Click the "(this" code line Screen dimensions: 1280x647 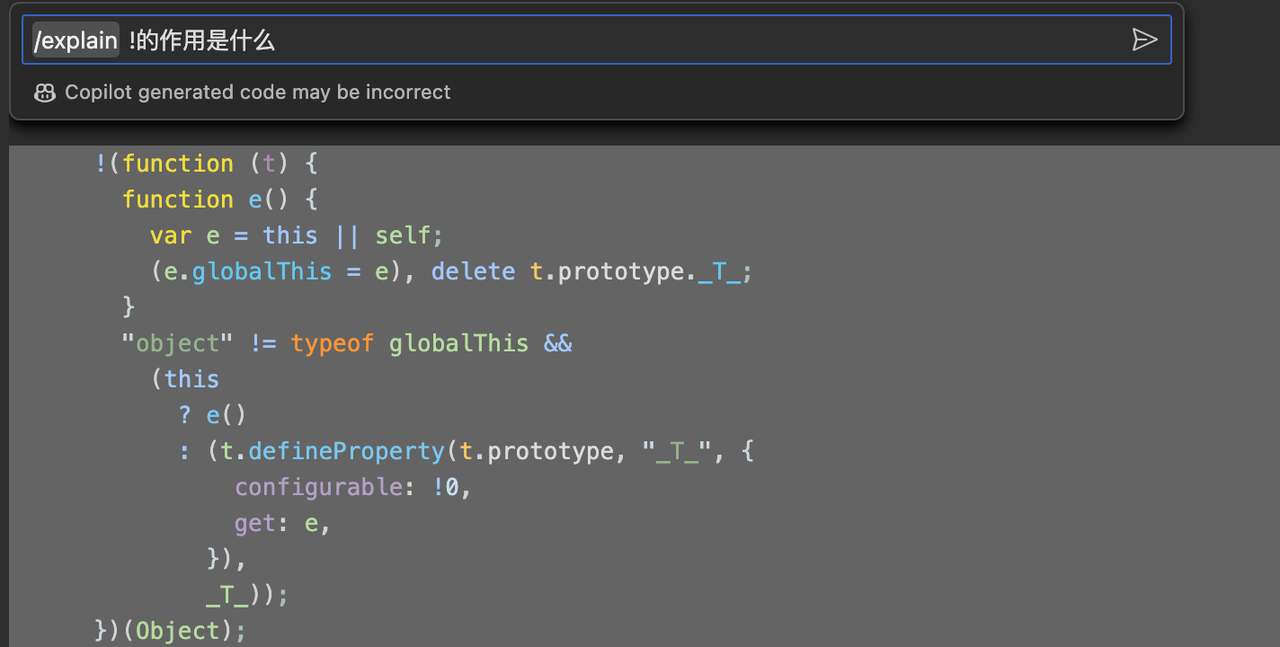pyautogui.click(x=185, y=379)
